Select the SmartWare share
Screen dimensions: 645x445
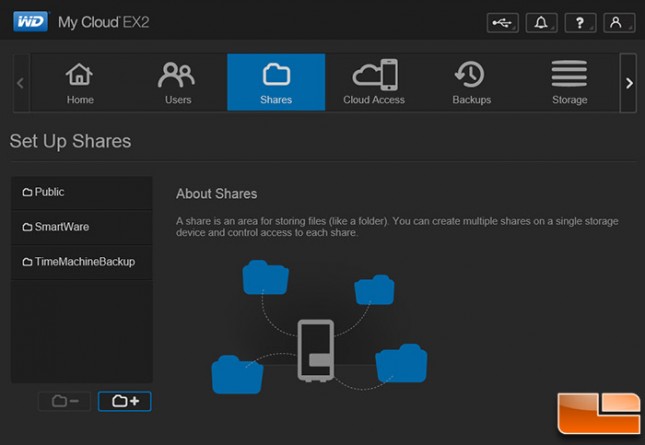[82, 227]
